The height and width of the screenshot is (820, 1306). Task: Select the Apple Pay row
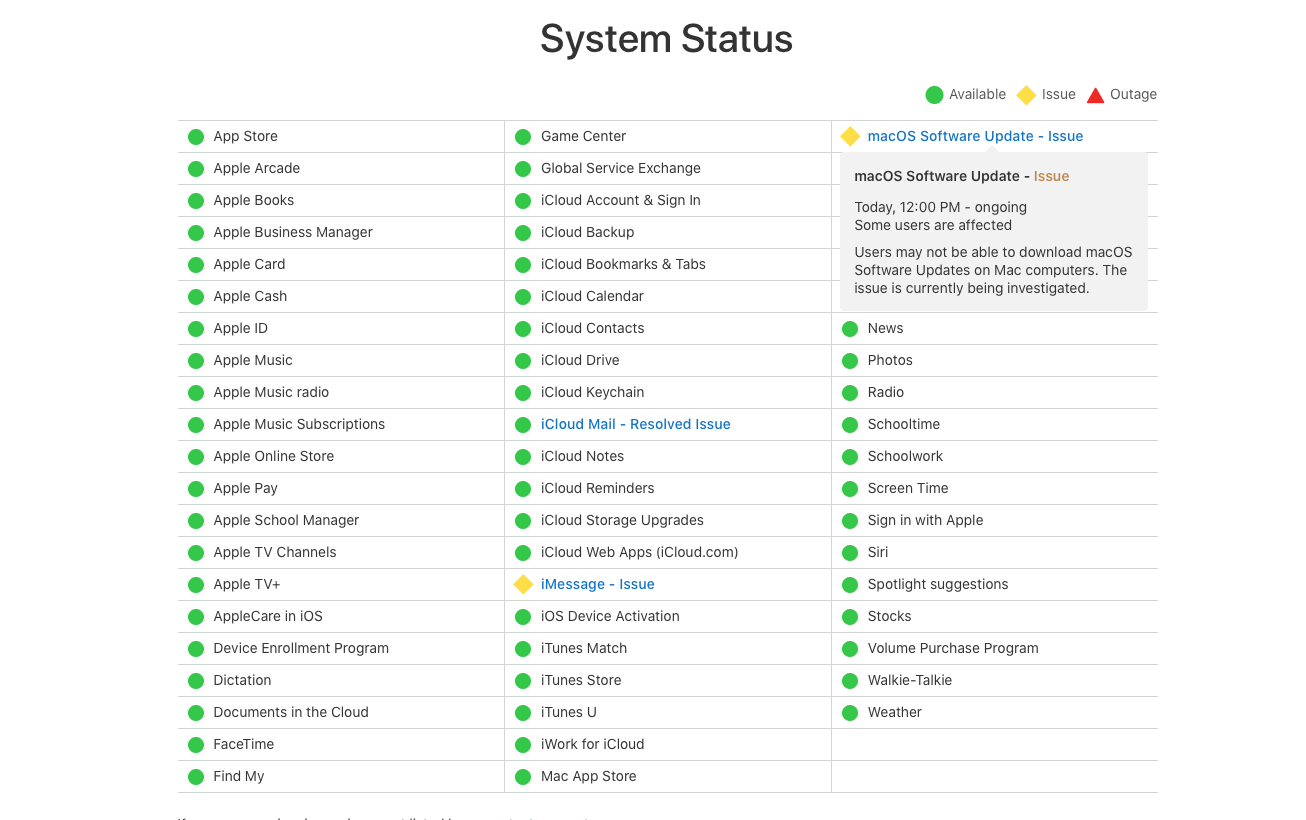[245, 488]
